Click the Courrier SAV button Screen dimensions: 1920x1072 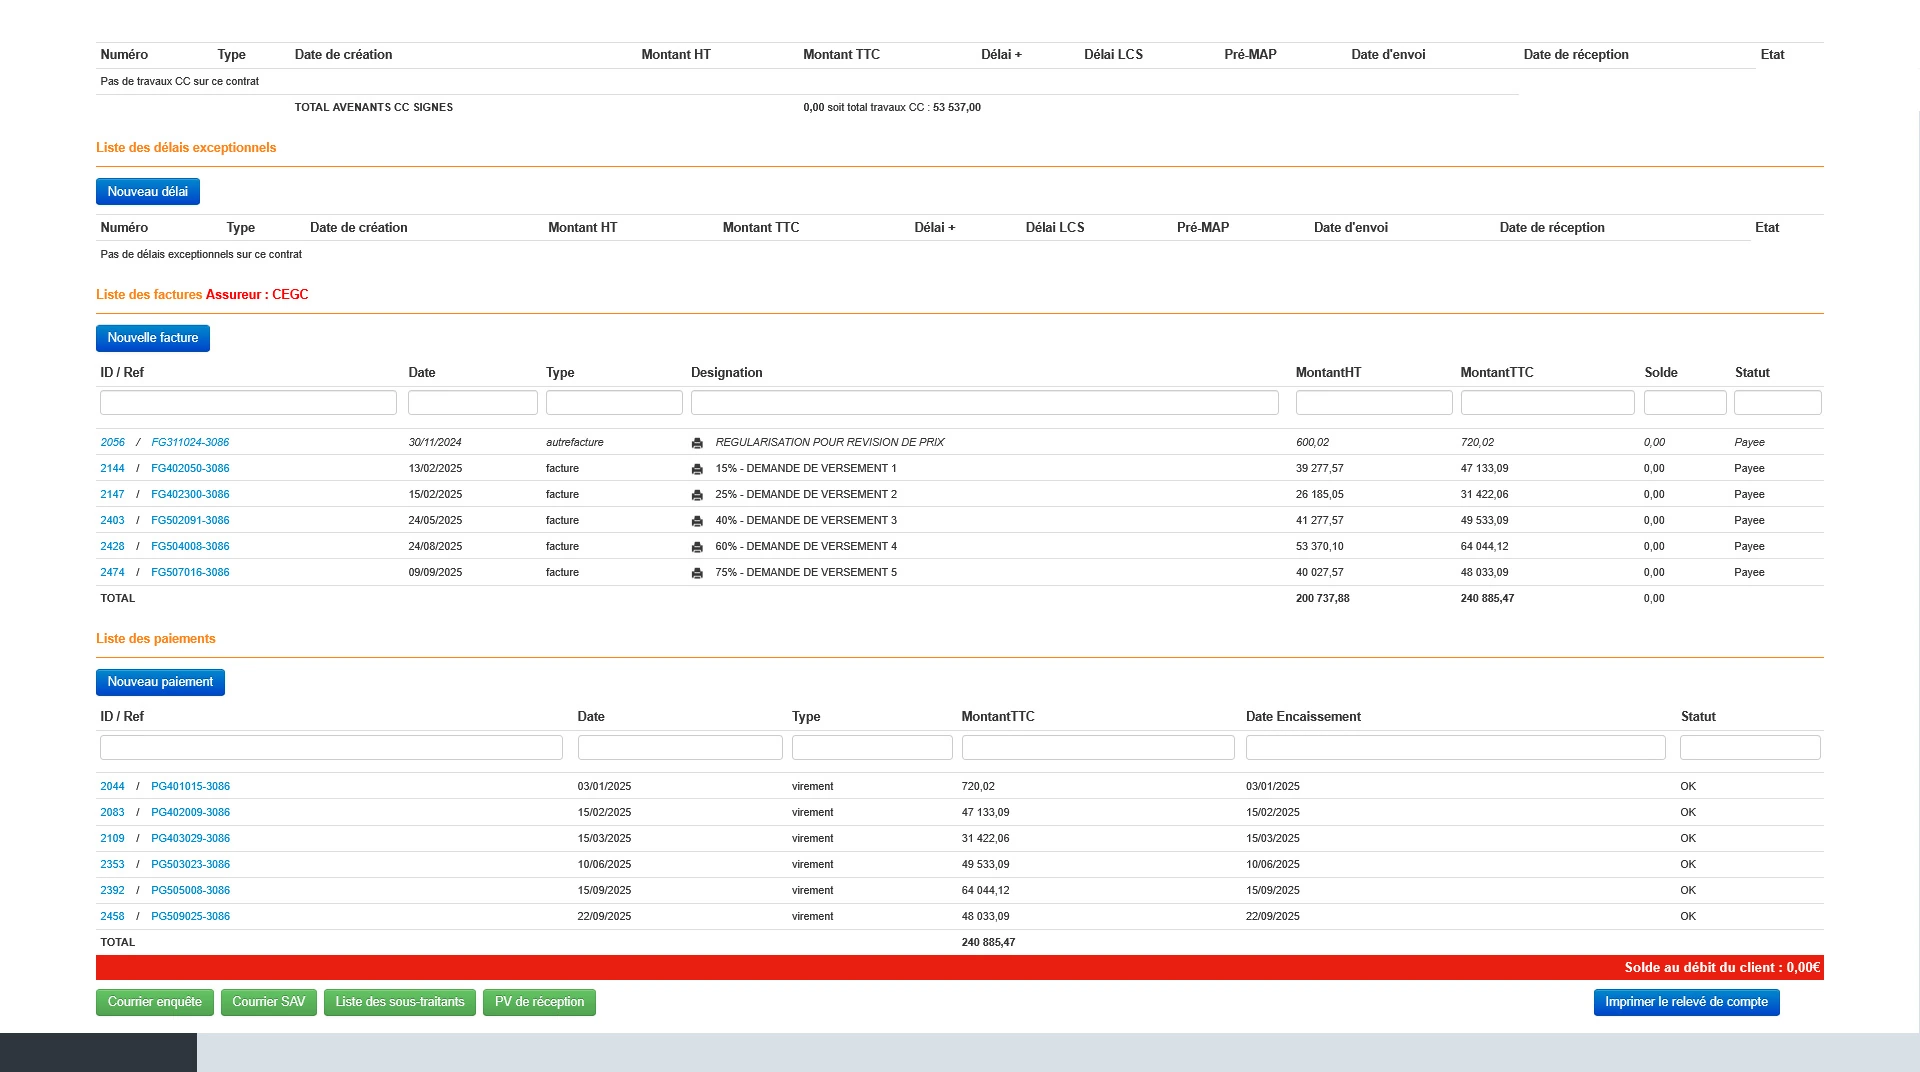269,1002
